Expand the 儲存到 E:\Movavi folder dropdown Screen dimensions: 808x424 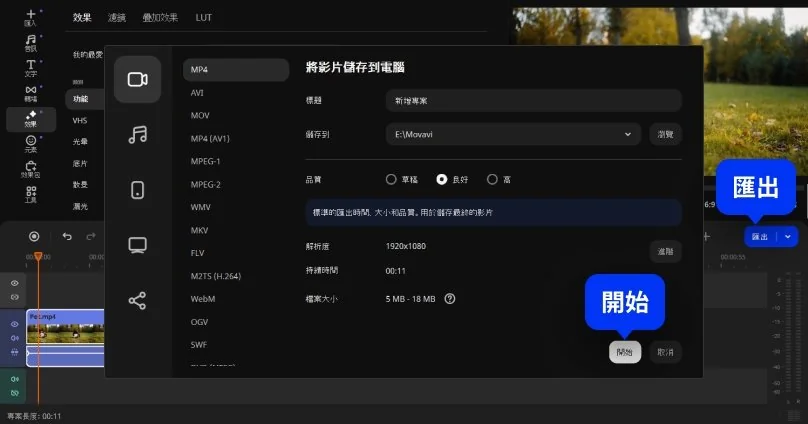[628, 134]
